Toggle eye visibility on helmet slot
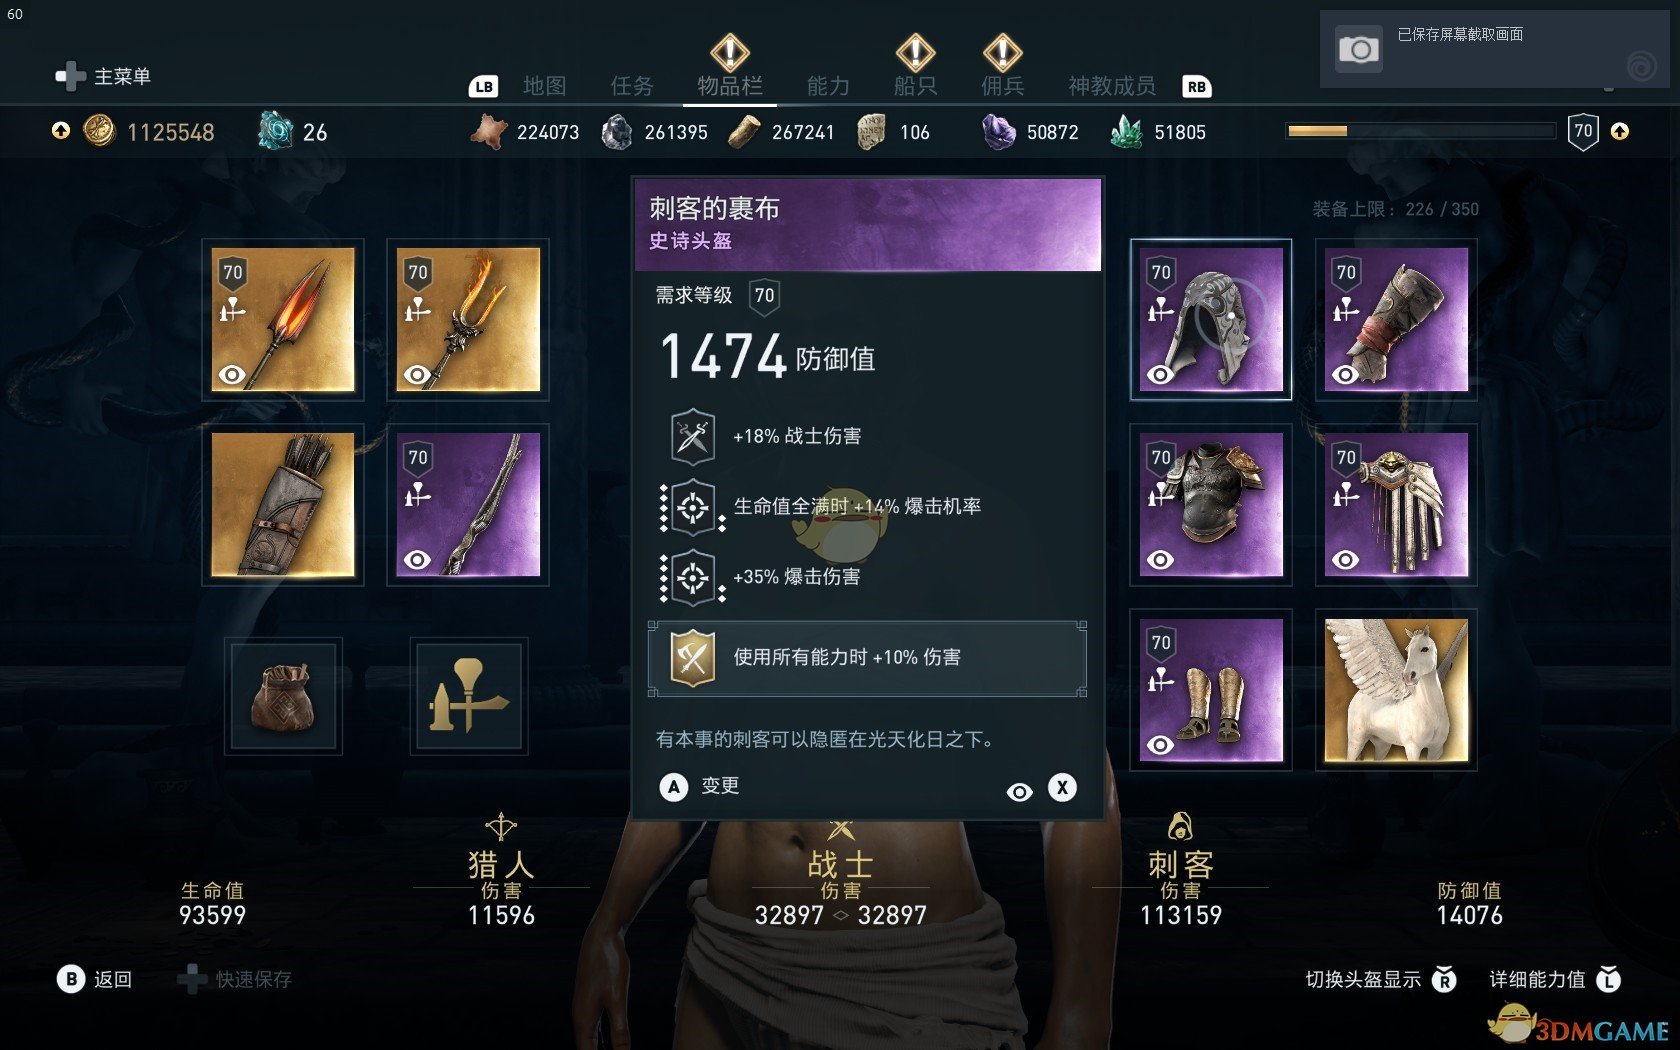The height and width of the screenshot is (1050, 1680). 1160,375
